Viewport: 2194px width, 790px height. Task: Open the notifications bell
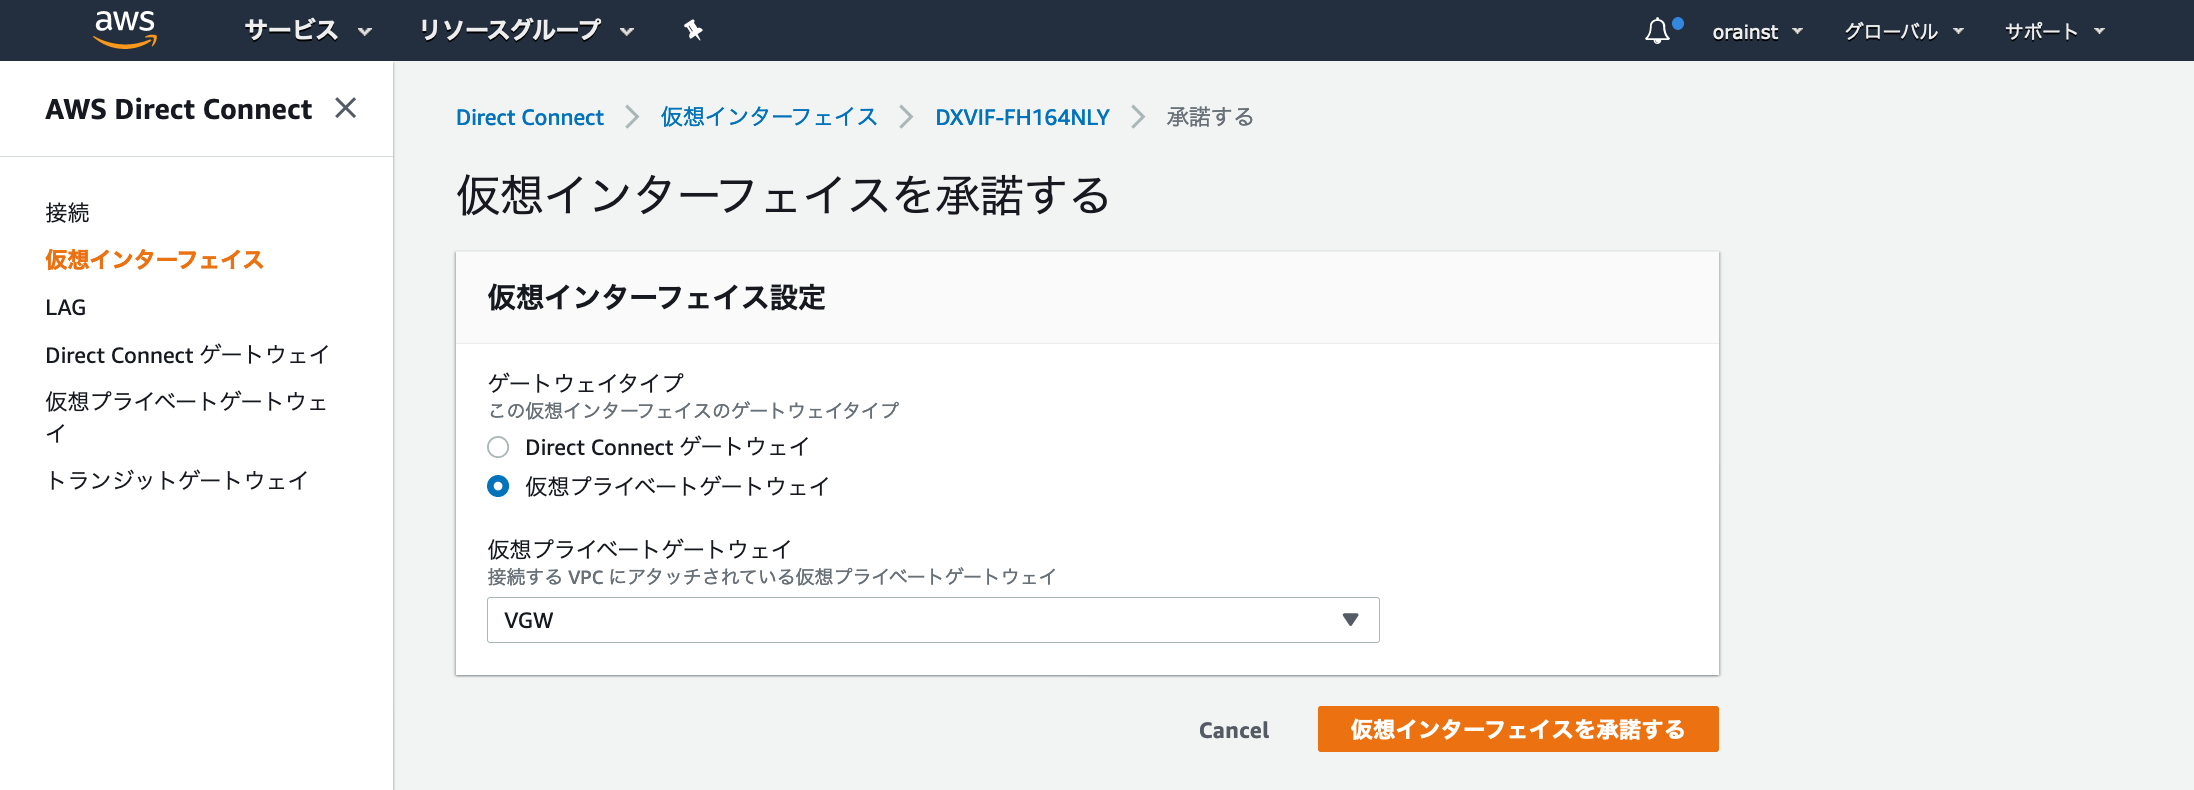1657,31
